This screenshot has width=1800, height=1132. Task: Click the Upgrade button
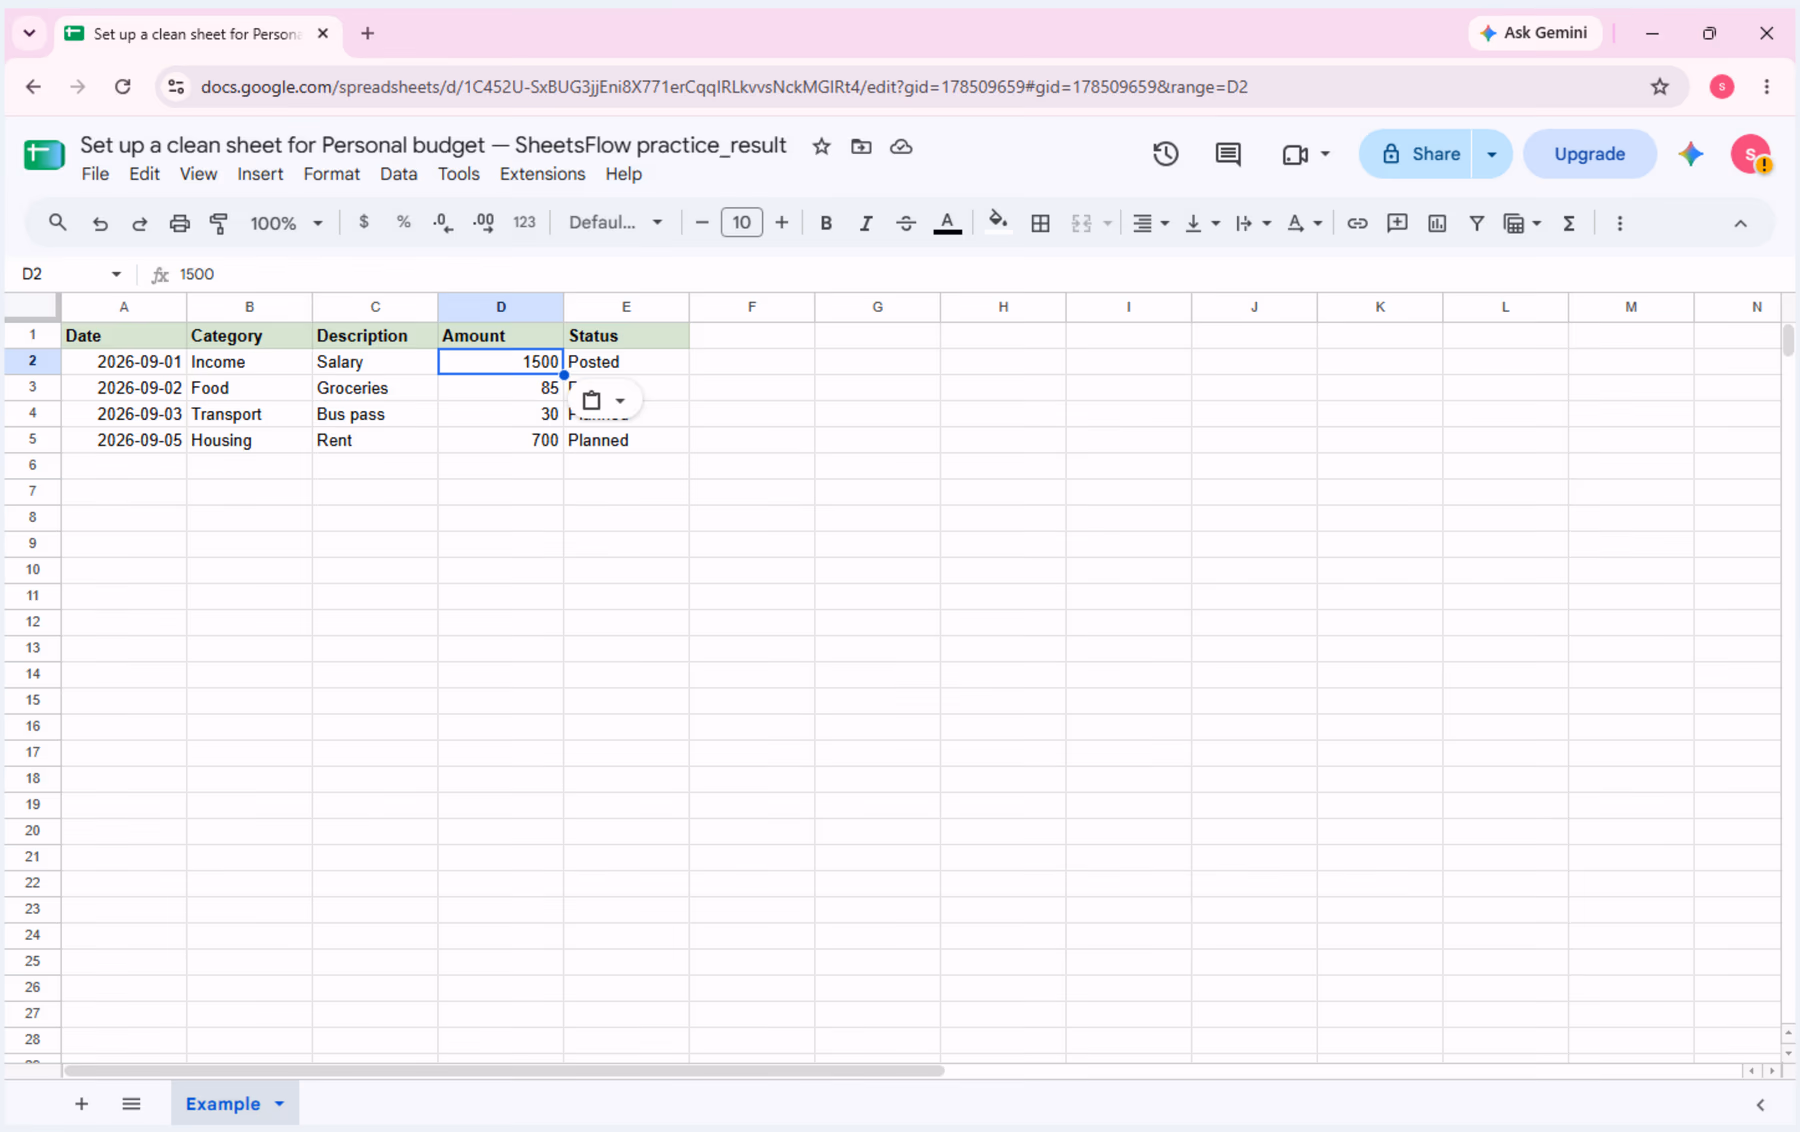point(1589,154)
